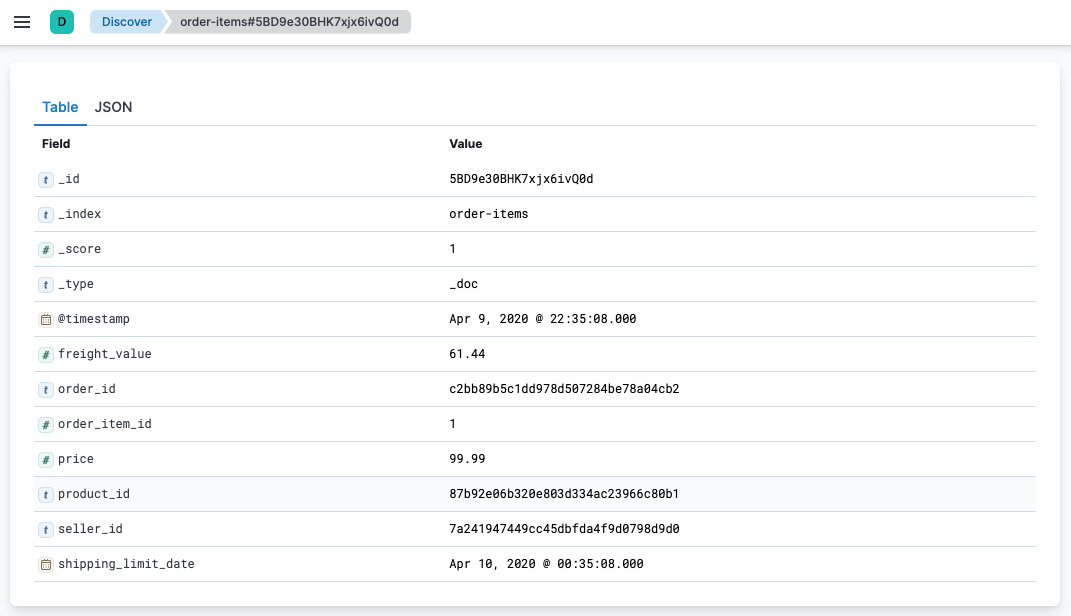1071x616 pixels.
Task: Click the order-items document breadcrumb
Action: point(288,21)
